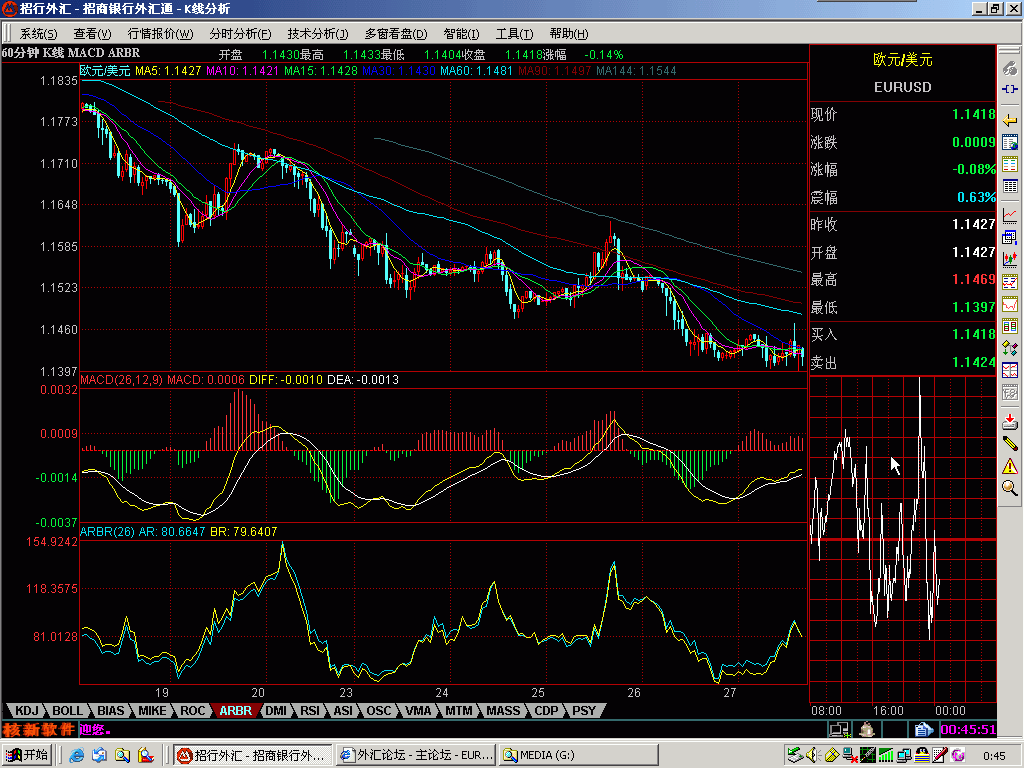This screenshot has height=768, width=1024.
Task: Open the 系统(S) menu
Action: (x=38, y=34)
